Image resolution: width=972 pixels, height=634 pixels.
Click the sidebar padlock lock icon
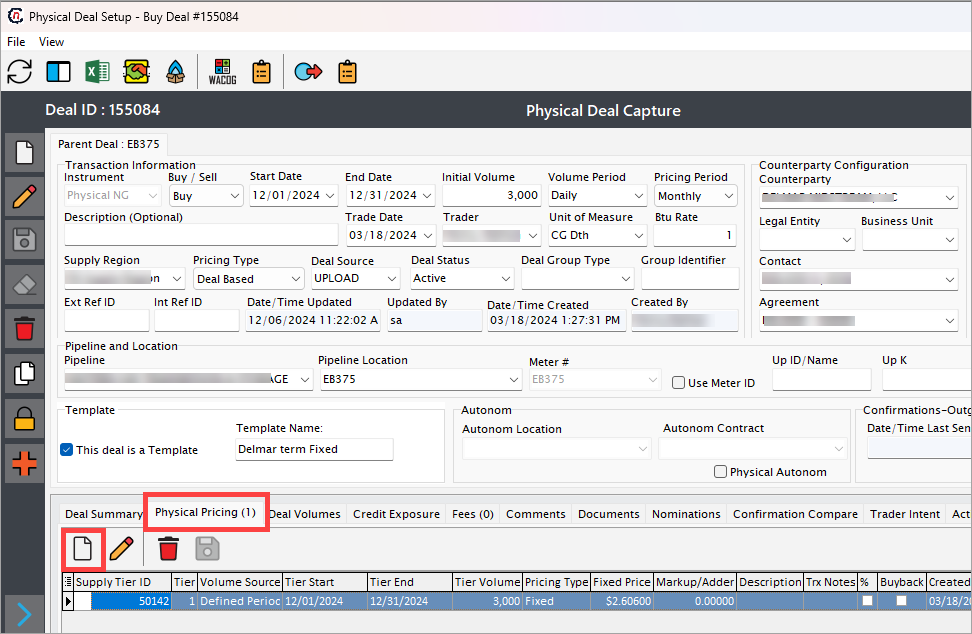coord(24,418)
